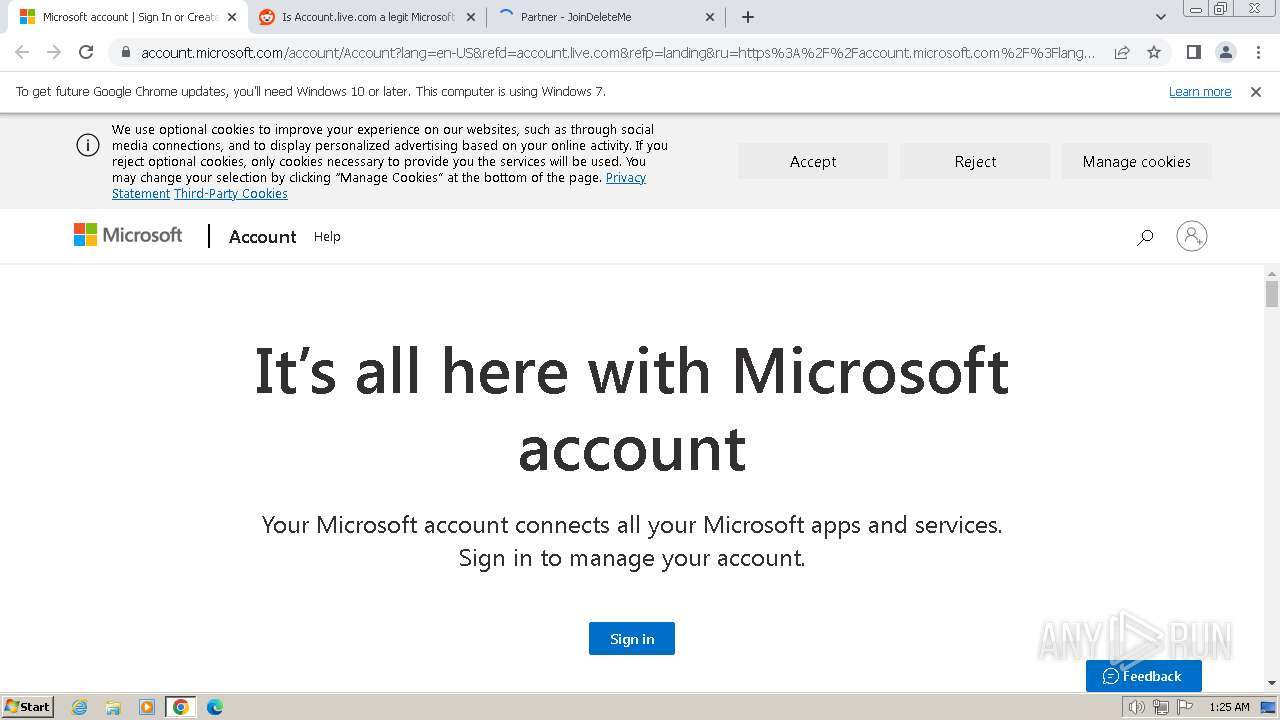Open tab search dropdown arrow
Viewport: 1280px width, 720px height.
pyautogui.click(x=1160, y=17)
